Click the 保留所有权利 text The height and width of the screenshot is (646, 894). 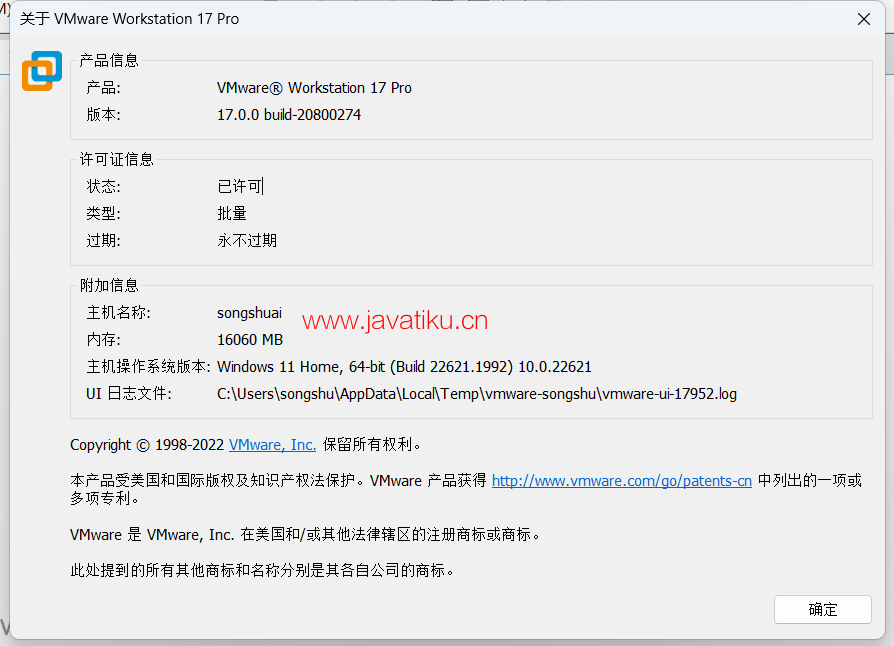(x=372, y=445)
